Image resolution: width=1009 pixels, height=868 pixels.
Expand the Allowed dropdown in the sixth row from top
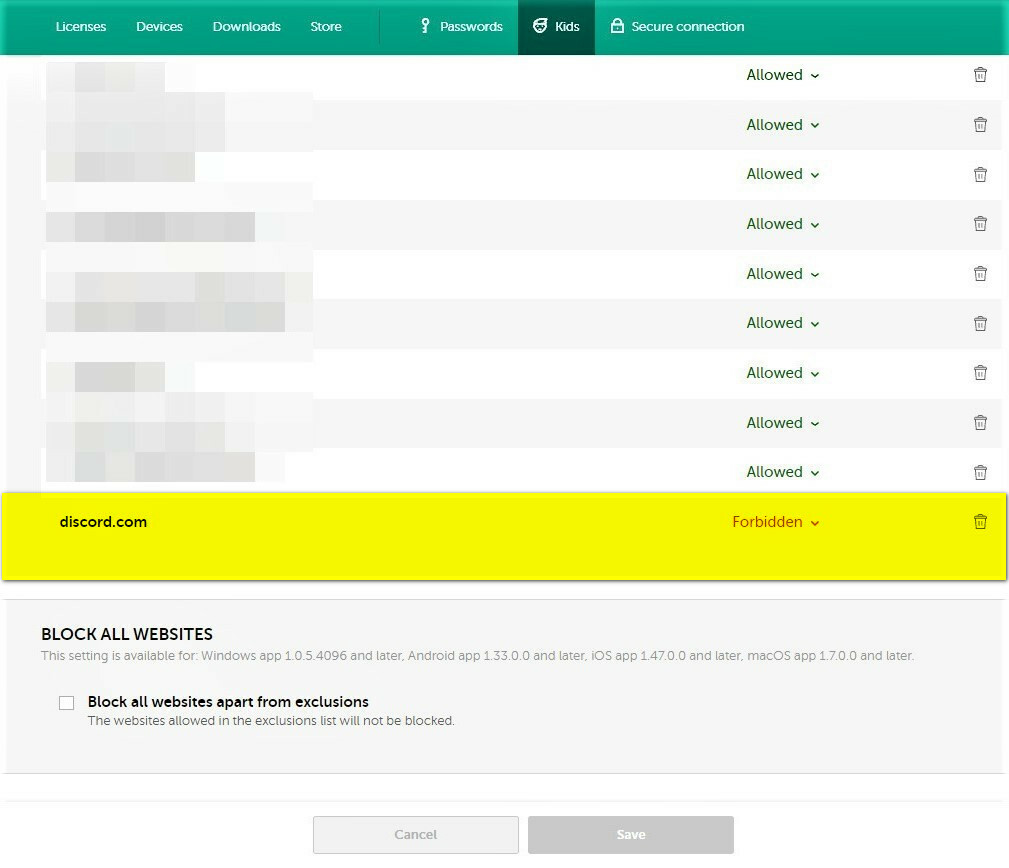click(x=782, y=323)
